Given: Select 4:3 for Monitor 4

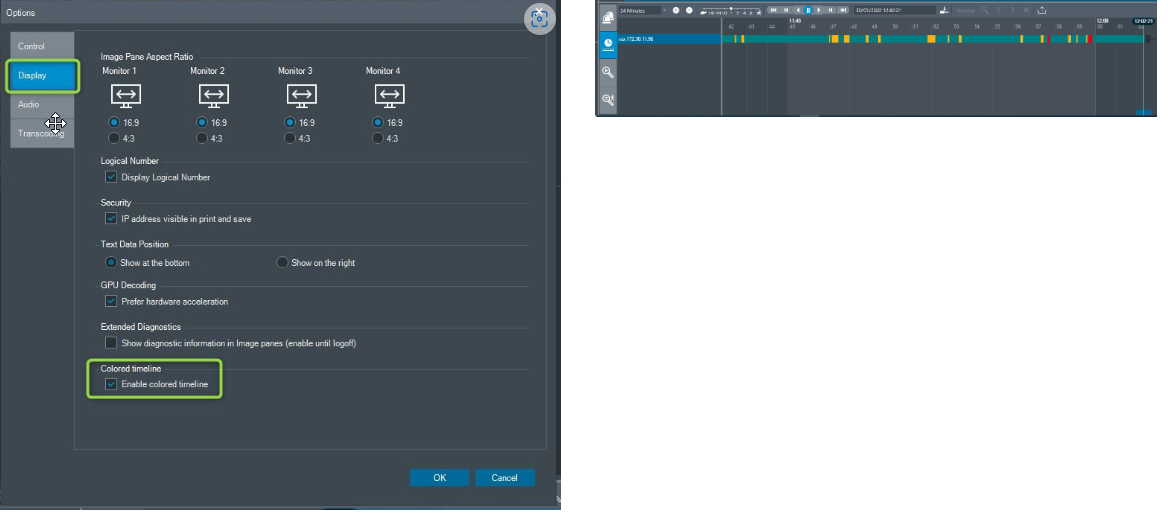Looking at the screenshot, I should coord(378,138).
